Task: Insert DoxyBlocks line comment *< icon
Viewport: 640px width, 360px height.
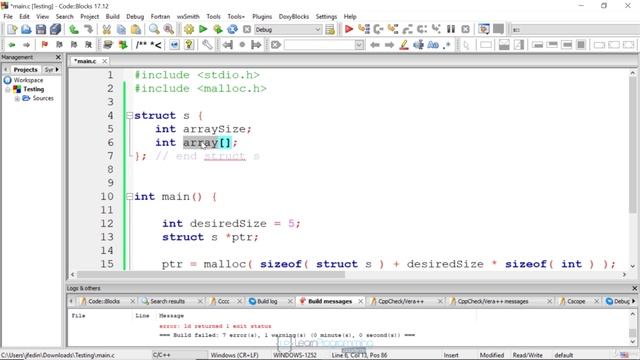Action: (156, 45)
